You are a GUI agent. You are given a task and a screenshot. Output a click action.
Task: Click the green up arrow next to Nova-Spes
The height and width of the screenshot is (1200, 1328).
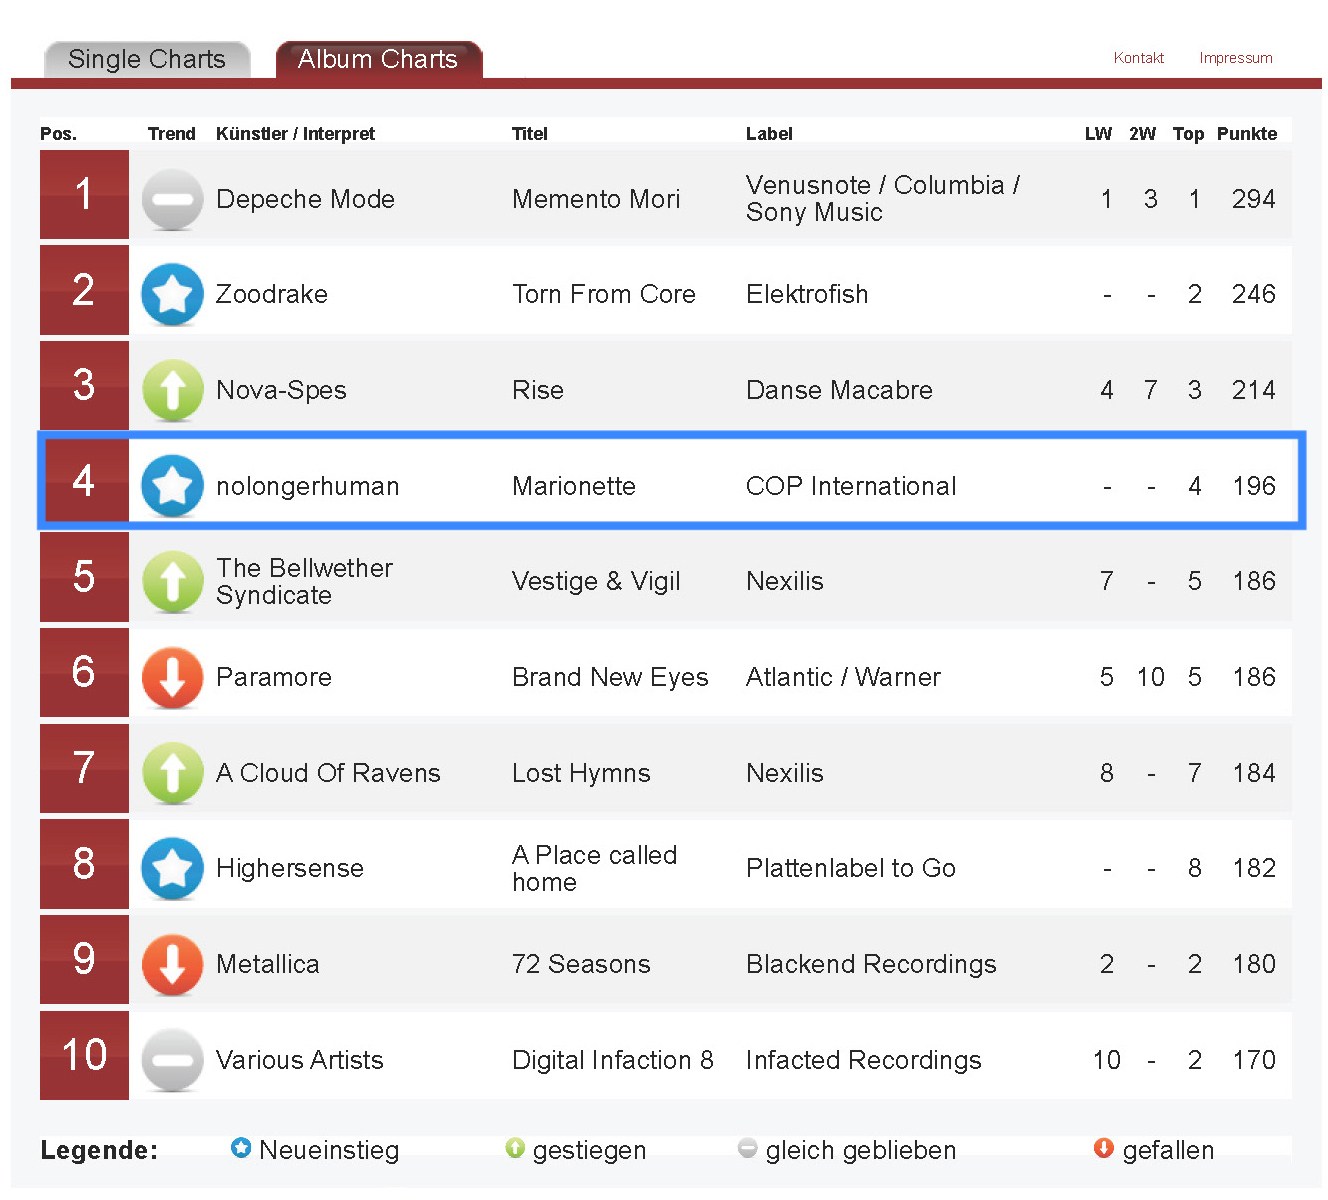(x=172, y=390)
